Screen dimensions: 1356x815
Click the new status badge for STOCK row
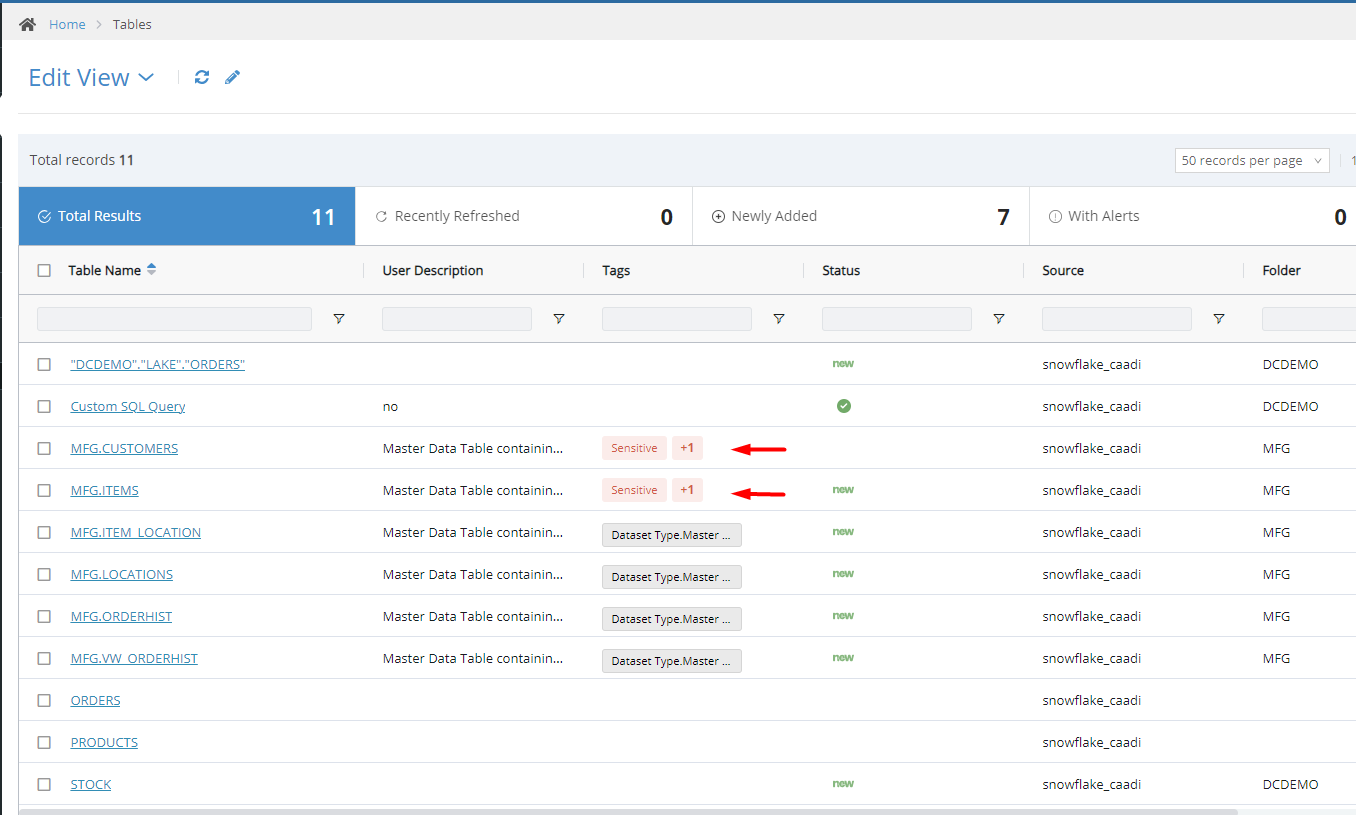(x=843, y=784)
